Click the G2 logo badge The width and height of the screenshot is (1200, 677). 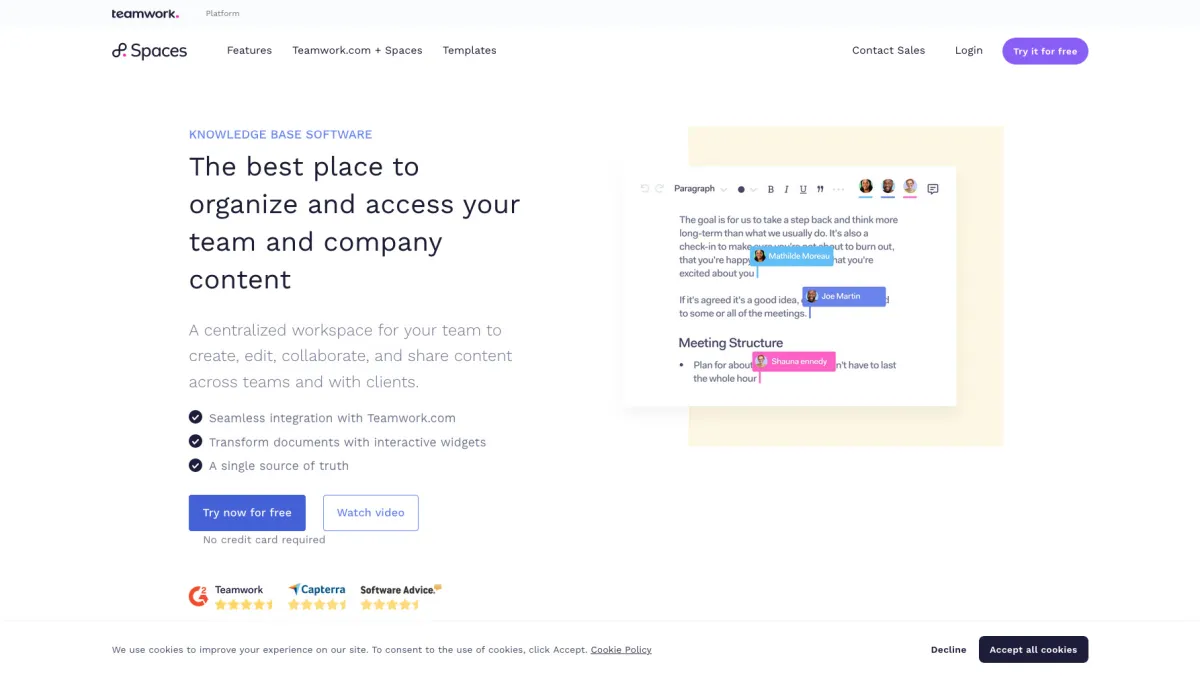(199, 596)
